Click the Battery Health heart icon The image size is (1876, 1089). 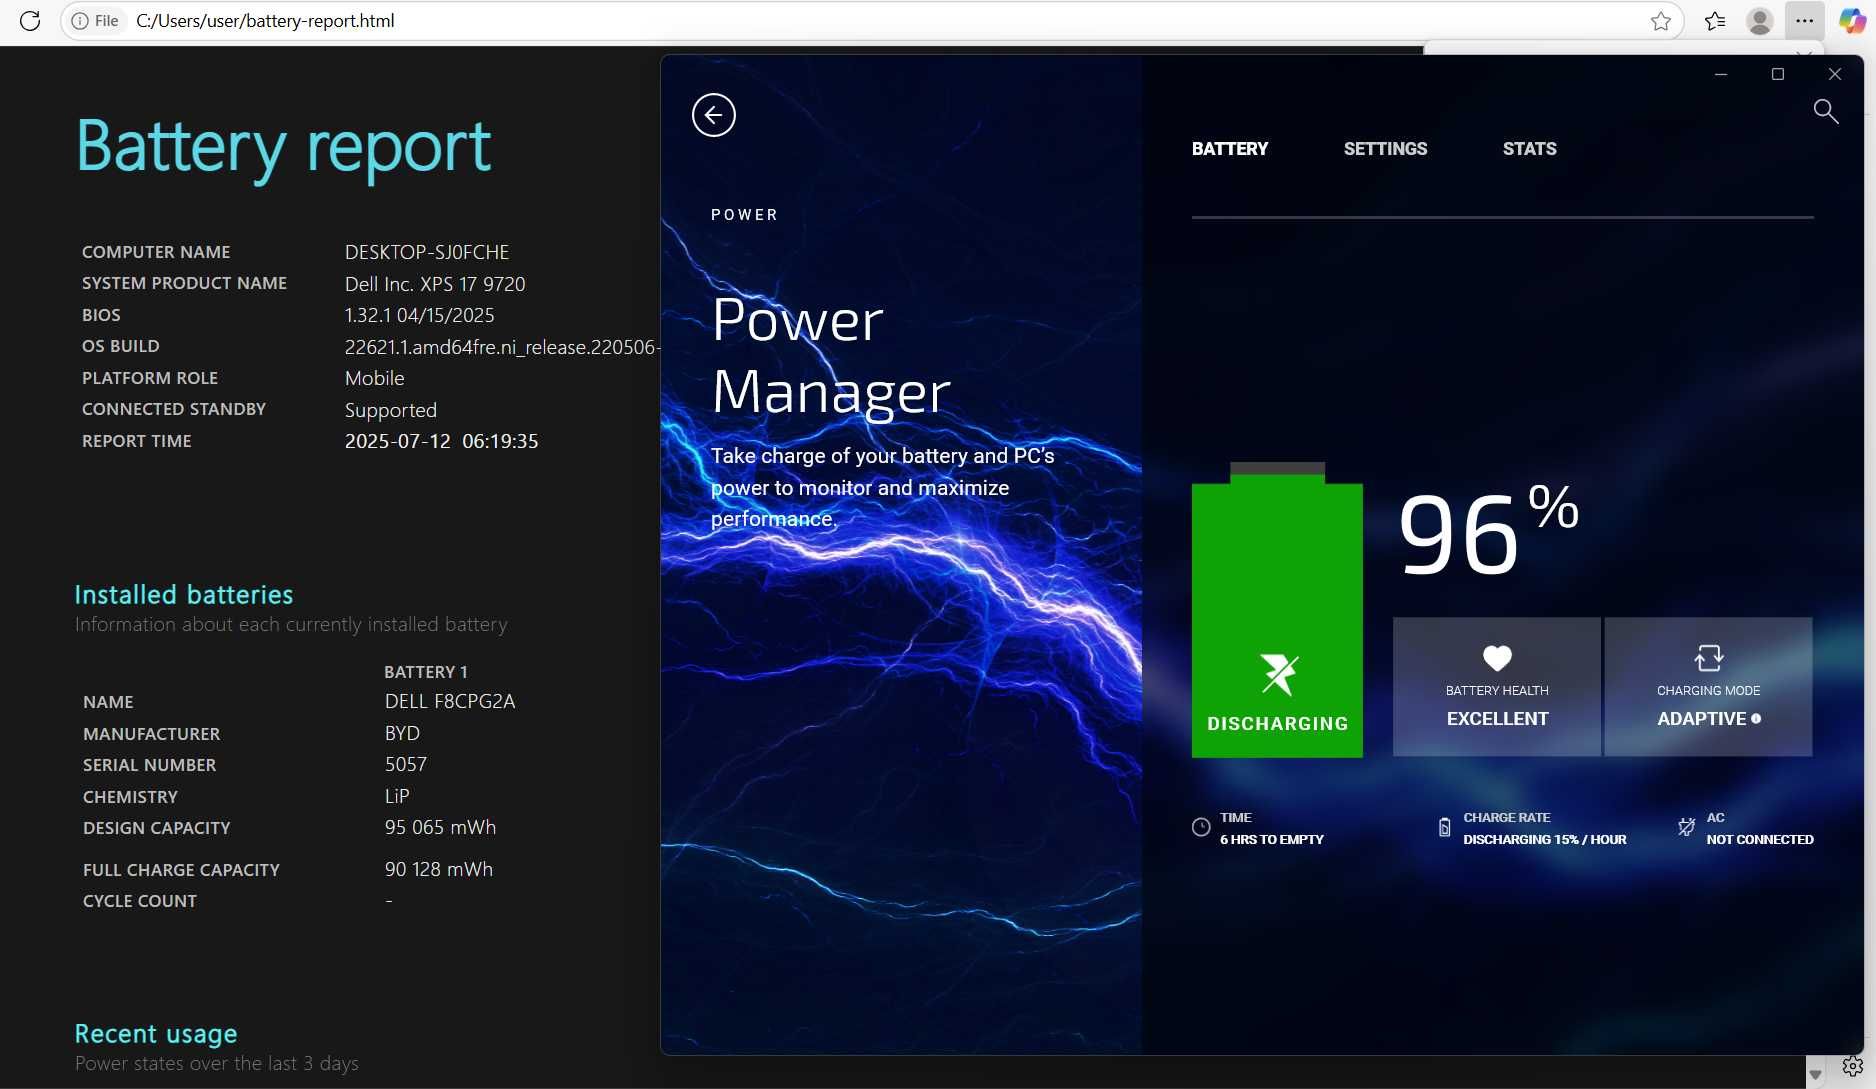coord(1497,658)
